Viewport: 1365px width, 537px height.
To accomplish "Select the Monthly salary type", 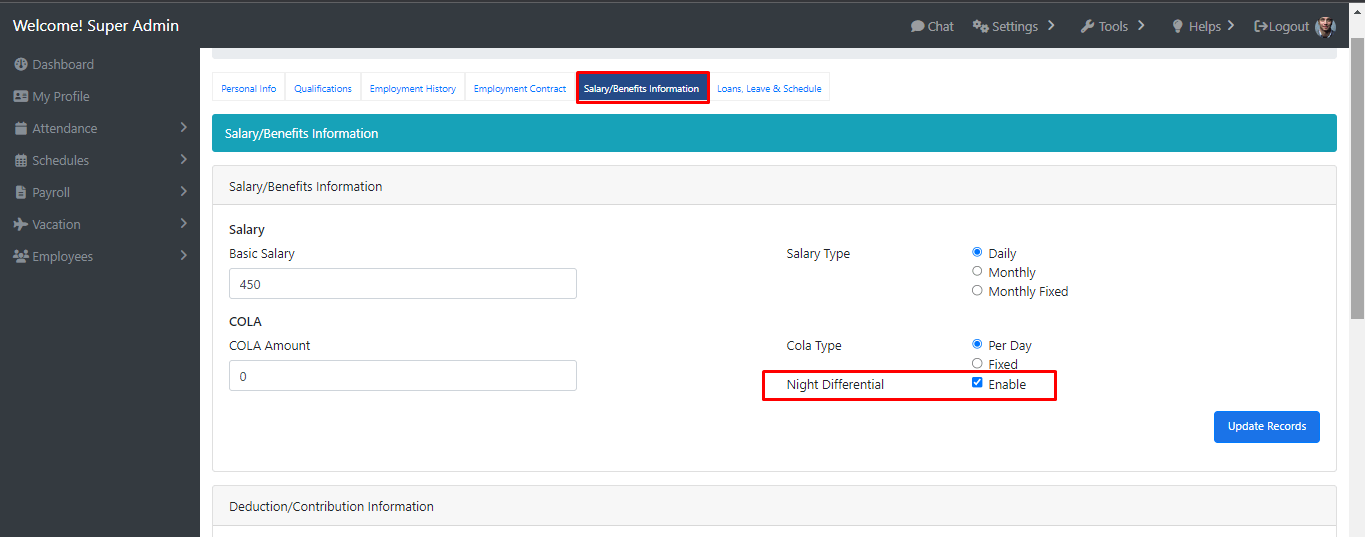I will 977,271.
